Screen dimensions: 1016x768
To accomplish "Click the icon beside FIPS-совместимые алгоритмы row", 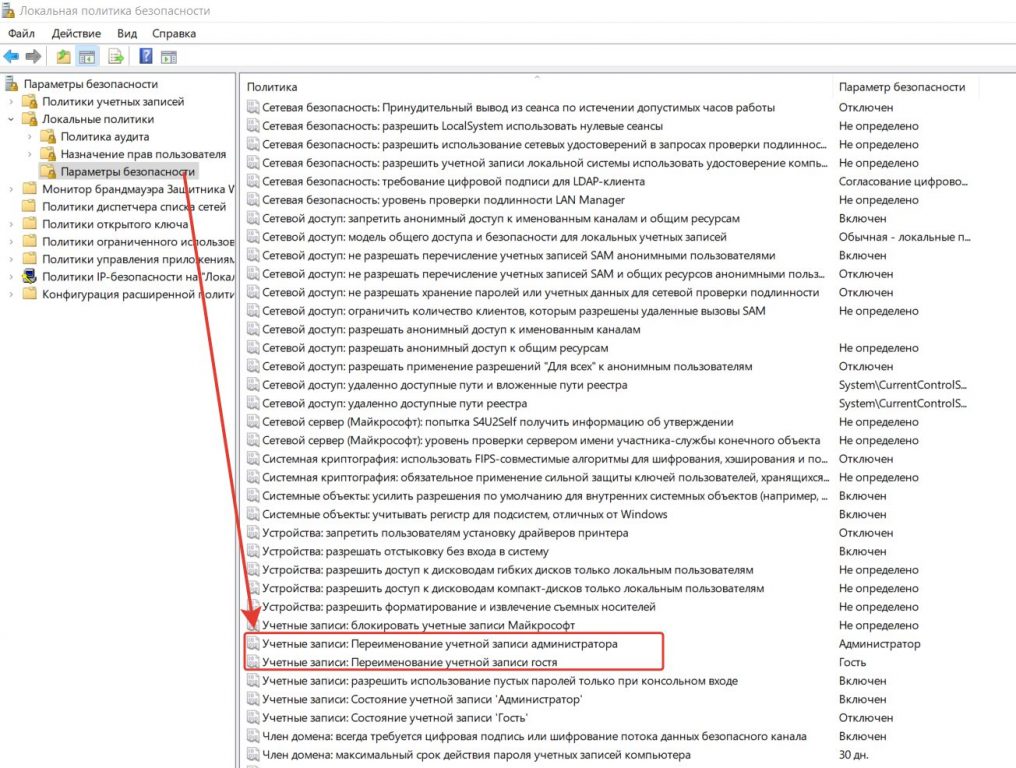I will click(253, 459).
